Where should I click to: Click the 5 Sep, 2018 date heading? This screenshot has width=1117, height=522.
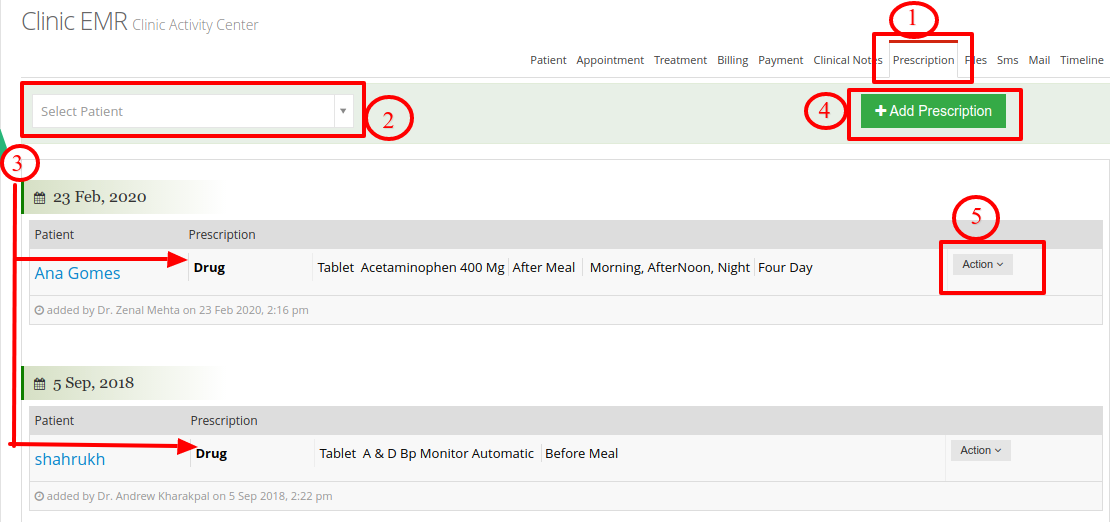93,383
